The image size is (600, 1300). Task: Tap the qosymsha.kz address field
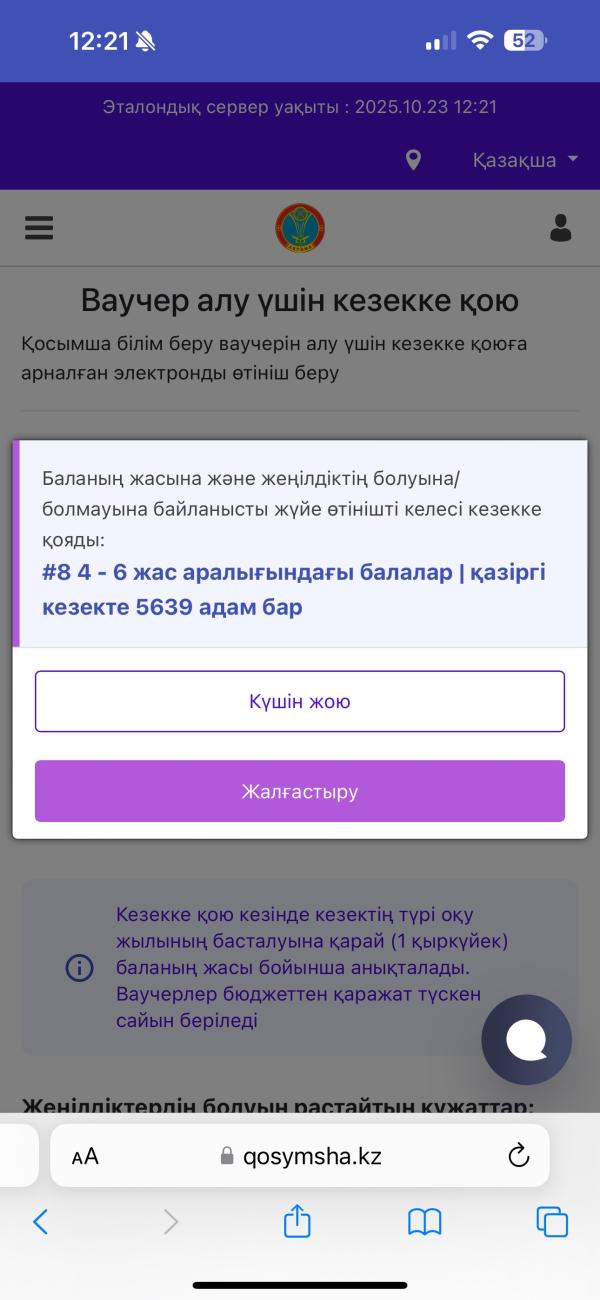pos(300,1156)
